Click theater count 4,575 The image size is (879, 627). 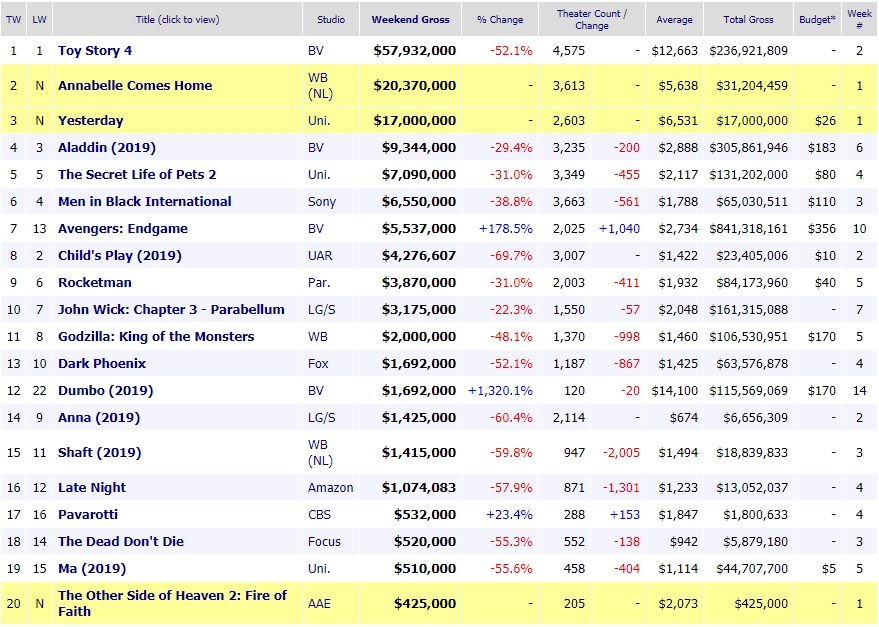coord(568,50)
